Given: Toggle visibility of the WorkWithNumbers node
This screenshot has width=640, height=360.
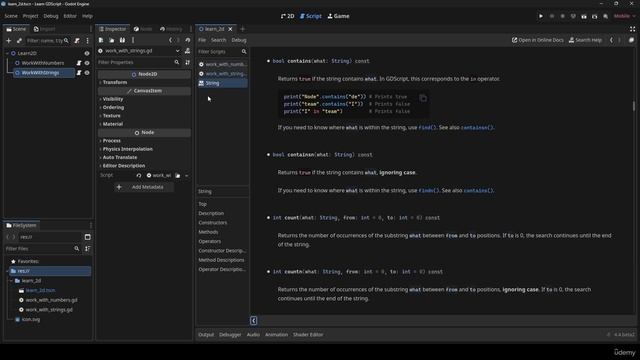Looking at the screenshot, I should point(87,63).
